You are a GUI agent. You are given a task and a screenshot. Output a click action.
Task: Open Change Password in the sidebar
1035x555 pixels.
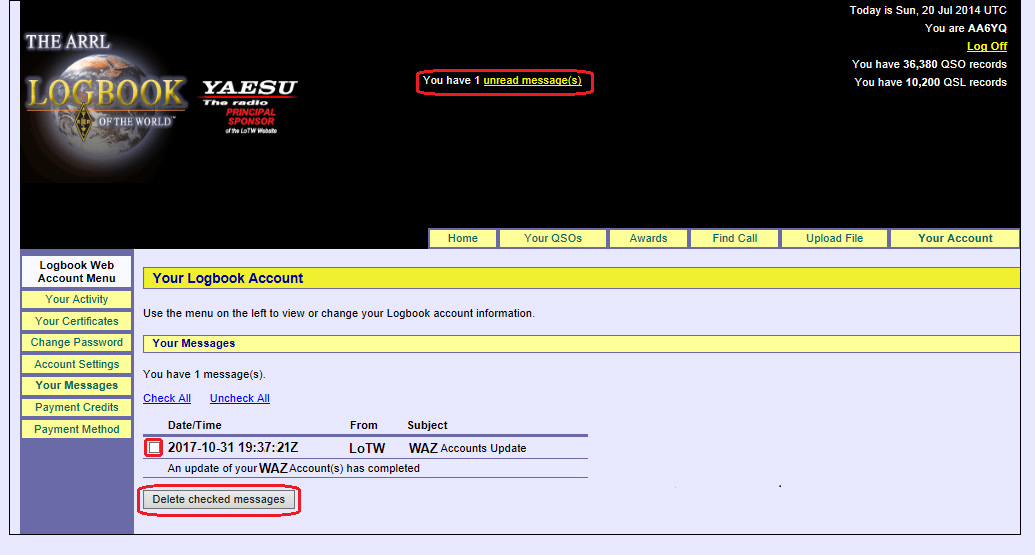76,342
